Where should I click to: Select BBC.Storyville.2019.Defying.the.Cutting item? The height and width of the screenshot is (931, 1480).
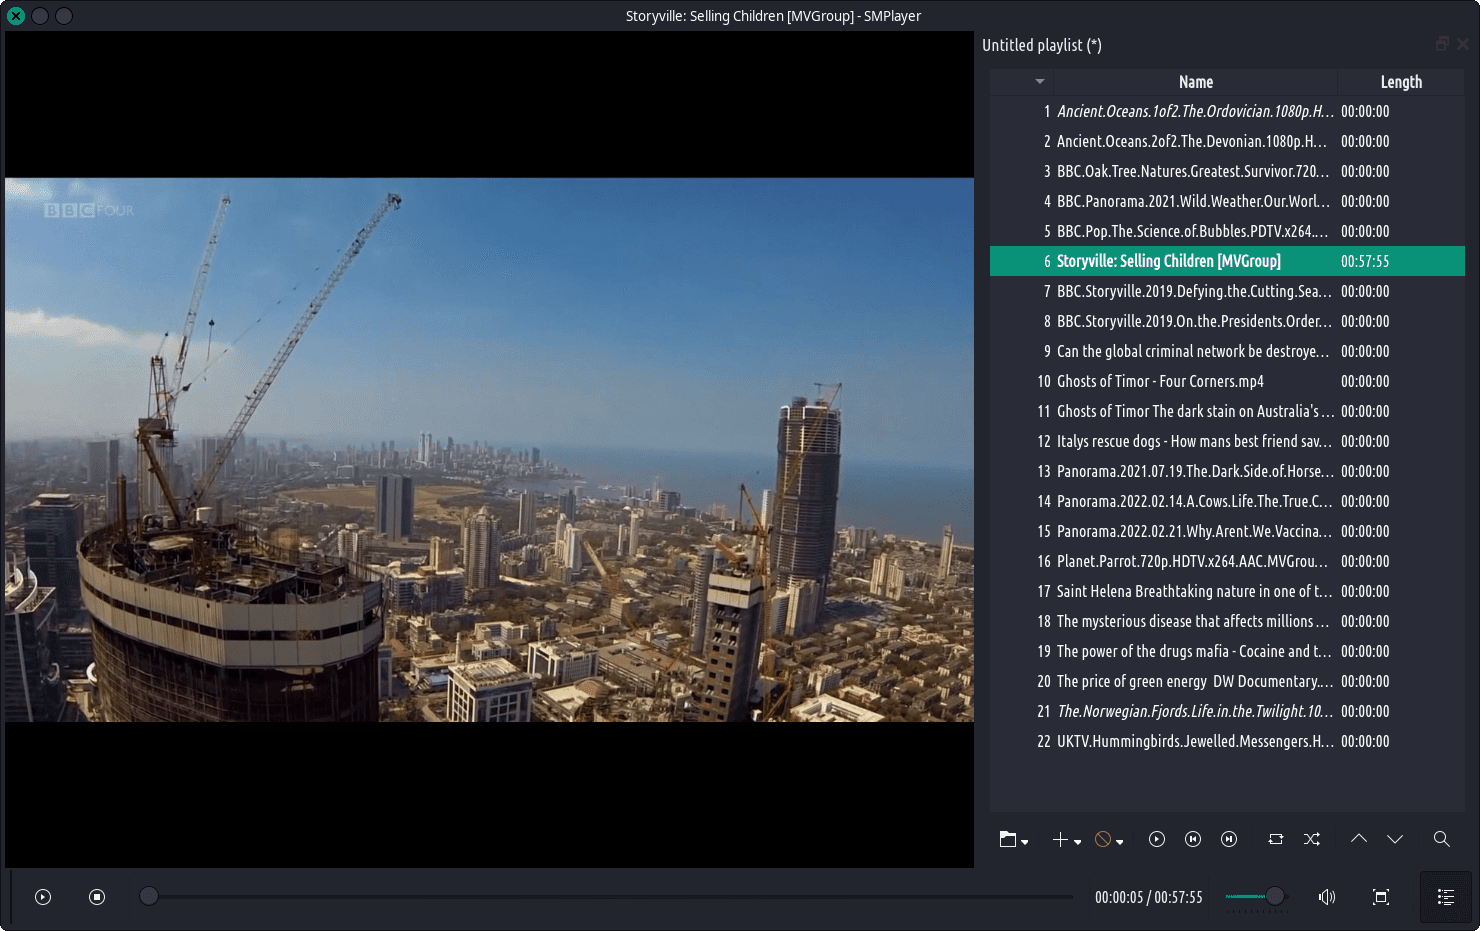point(1227,291)
